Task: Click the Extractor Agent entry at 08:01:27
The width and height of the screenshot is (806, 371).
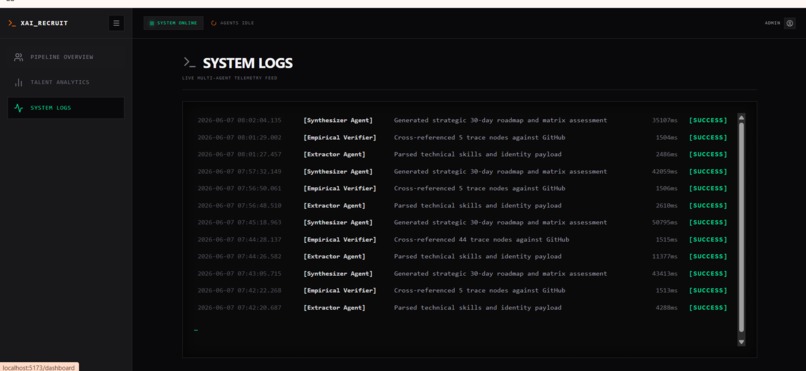Action: point(334,154)
